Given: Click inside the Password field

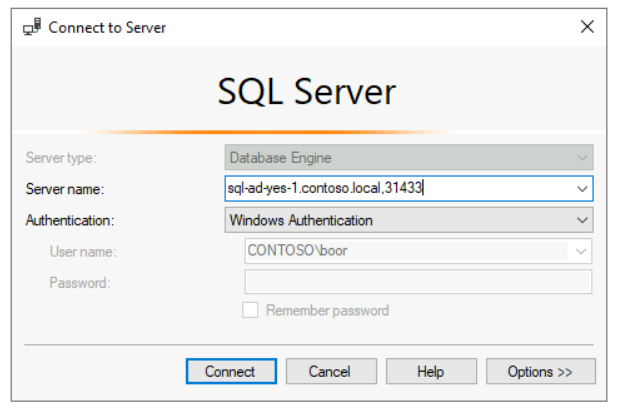Looking at the screenshot, I should click(x=418, y=282).
